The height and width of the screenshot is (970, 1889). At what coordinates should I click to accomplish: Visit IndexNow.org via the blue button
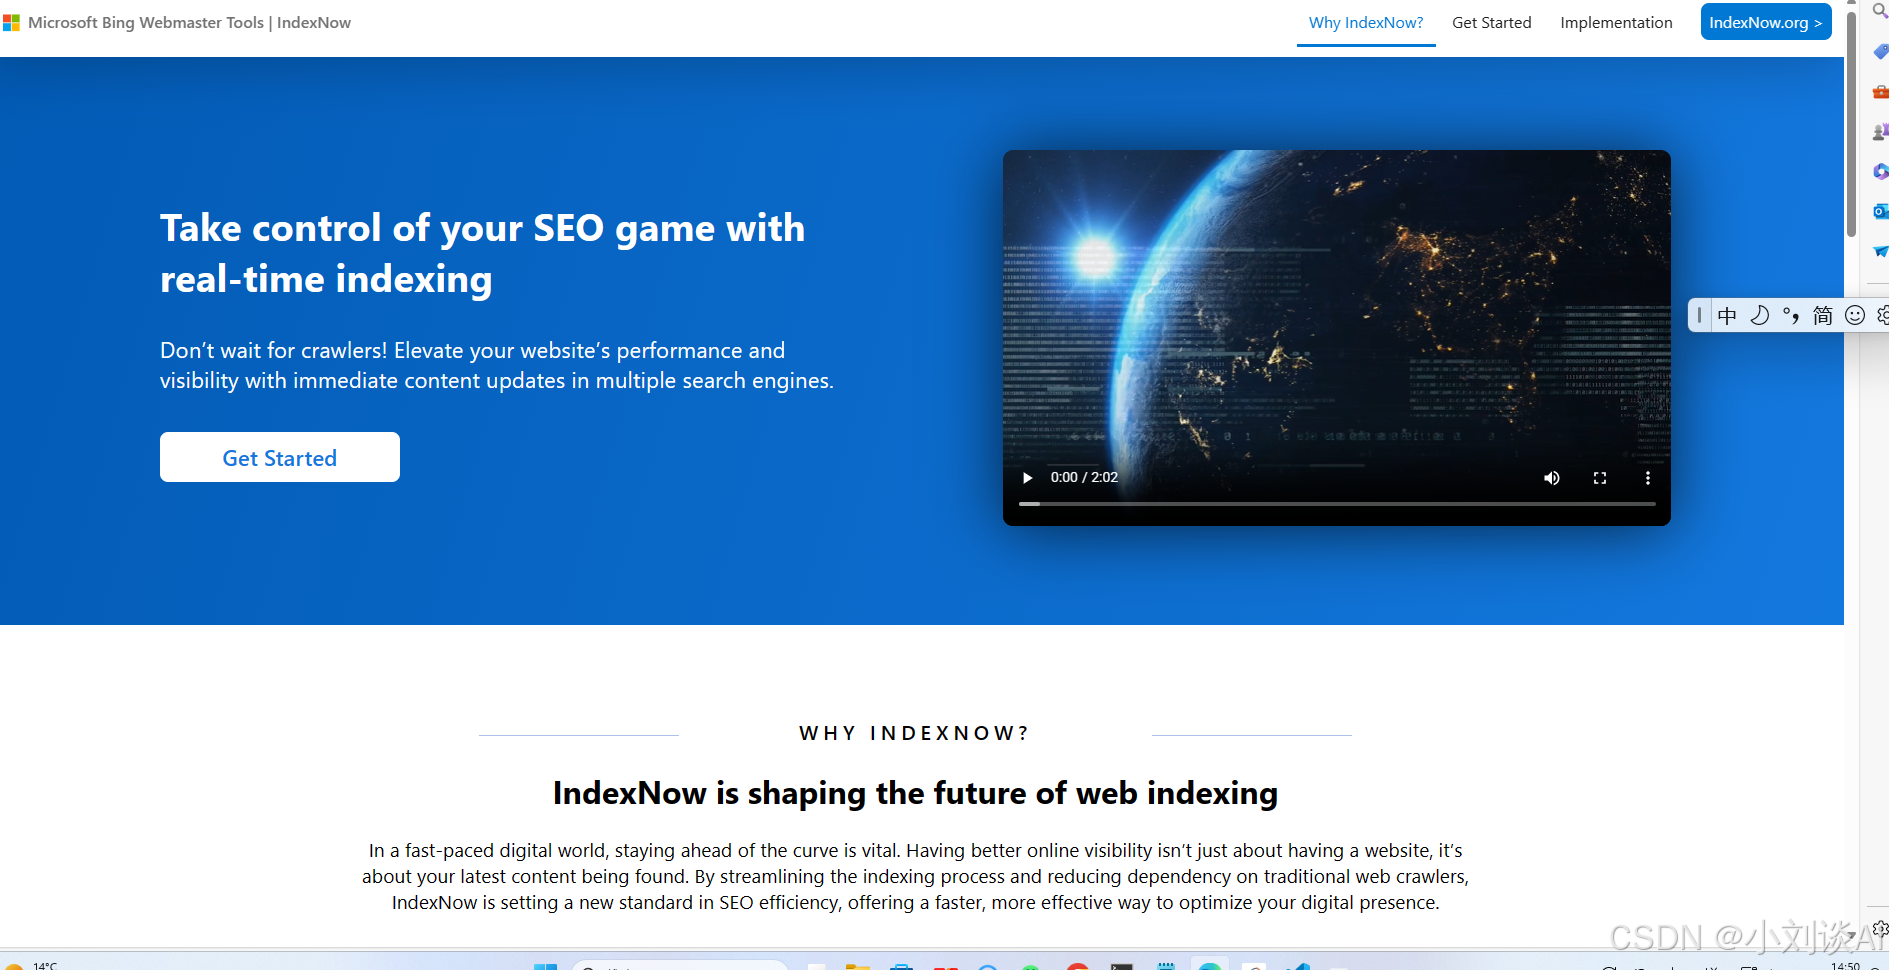[x=1766, y=22]
